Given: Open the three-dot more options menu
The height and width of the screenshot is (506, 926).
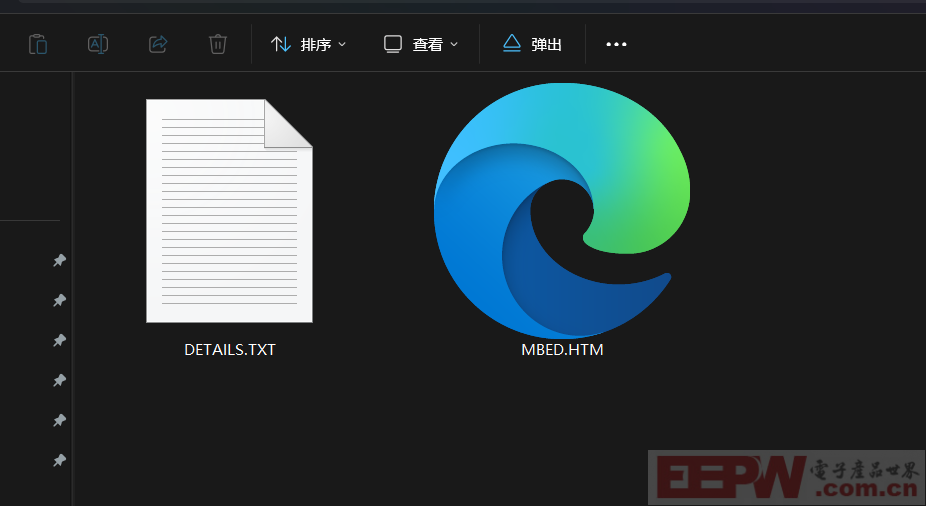Looking at the screenshot, I should coord(616,44).
